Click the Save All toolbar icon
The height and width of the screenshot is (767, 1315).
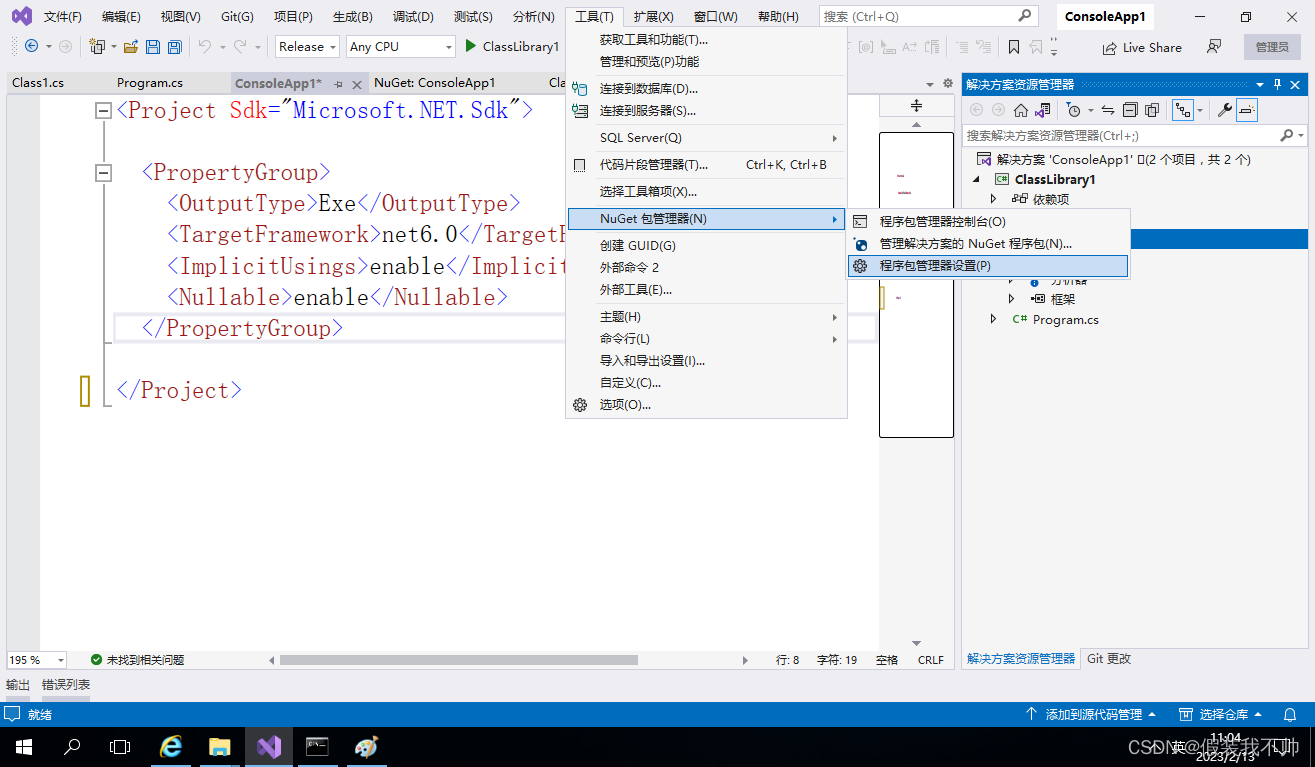pyautogui.click(x=175, y=47)
